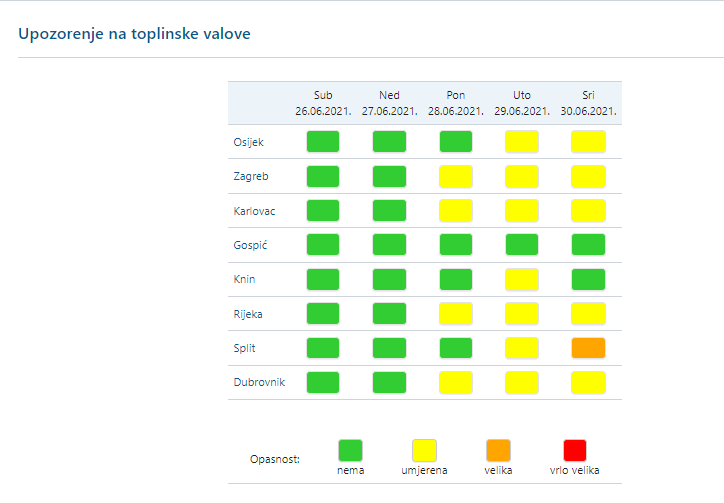
Task: Select the Sri 30.06.2021. column header
Action: pyautogui.click(x=588, y=102)
